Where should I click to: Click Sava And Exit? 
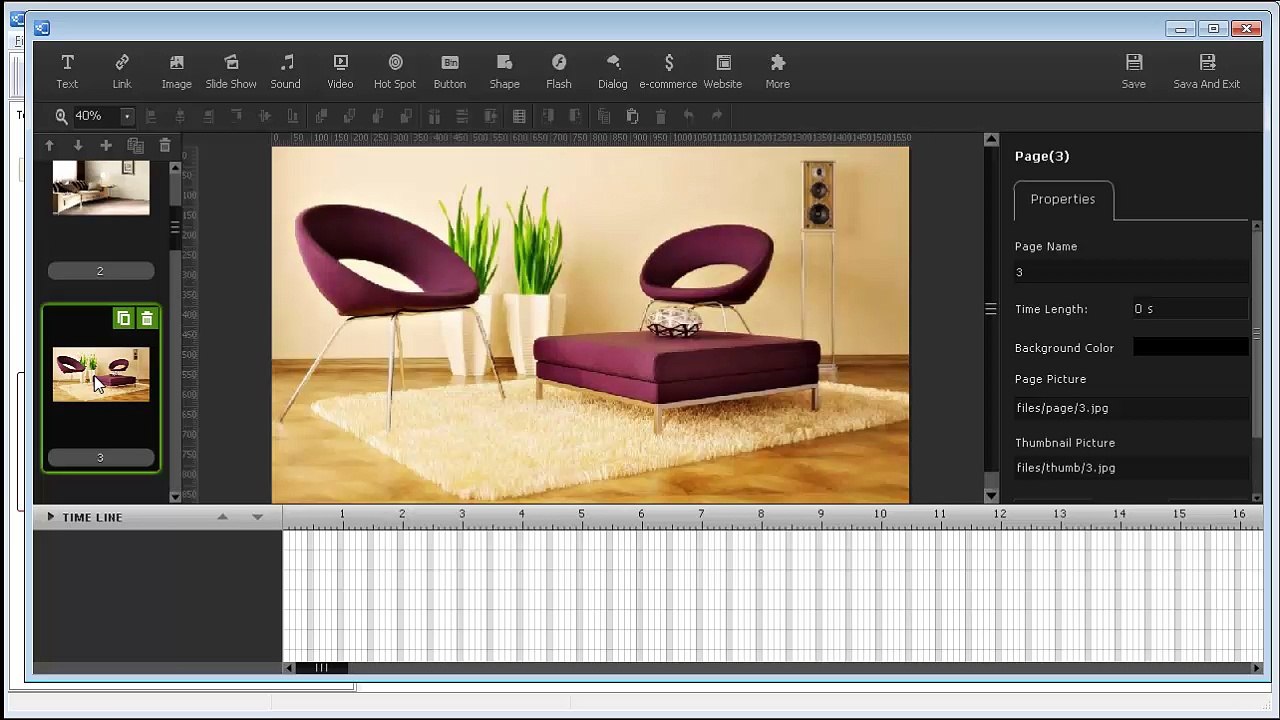click(1207, 72)
